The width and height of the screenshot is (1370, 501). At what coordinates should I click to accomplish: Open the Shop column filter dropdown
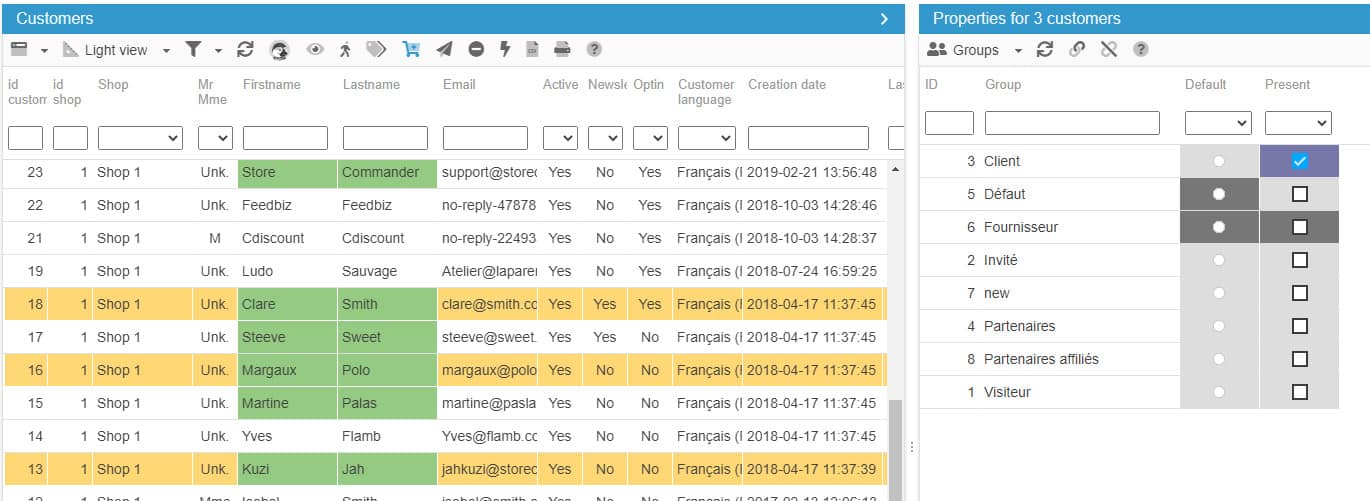coord(140,138)
